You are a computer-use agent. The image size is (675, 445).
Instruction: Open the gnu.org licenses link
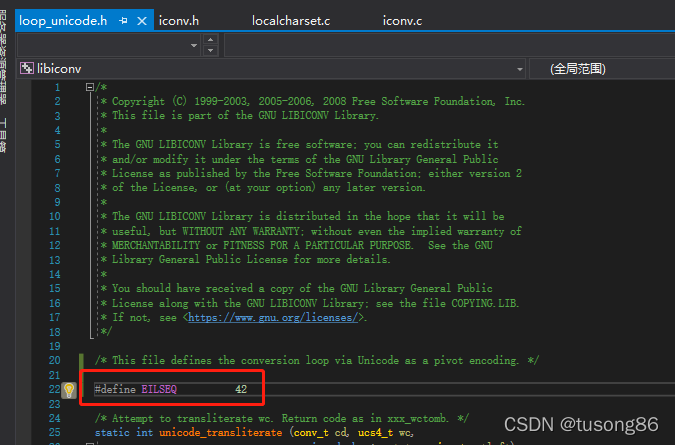(273, 318)
